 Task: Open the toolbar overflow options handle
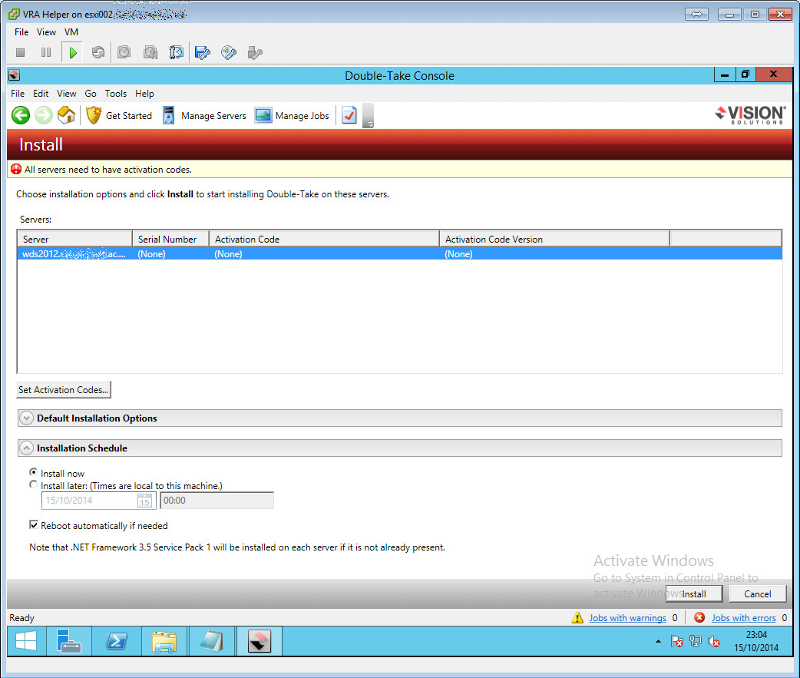pos(368,116)
